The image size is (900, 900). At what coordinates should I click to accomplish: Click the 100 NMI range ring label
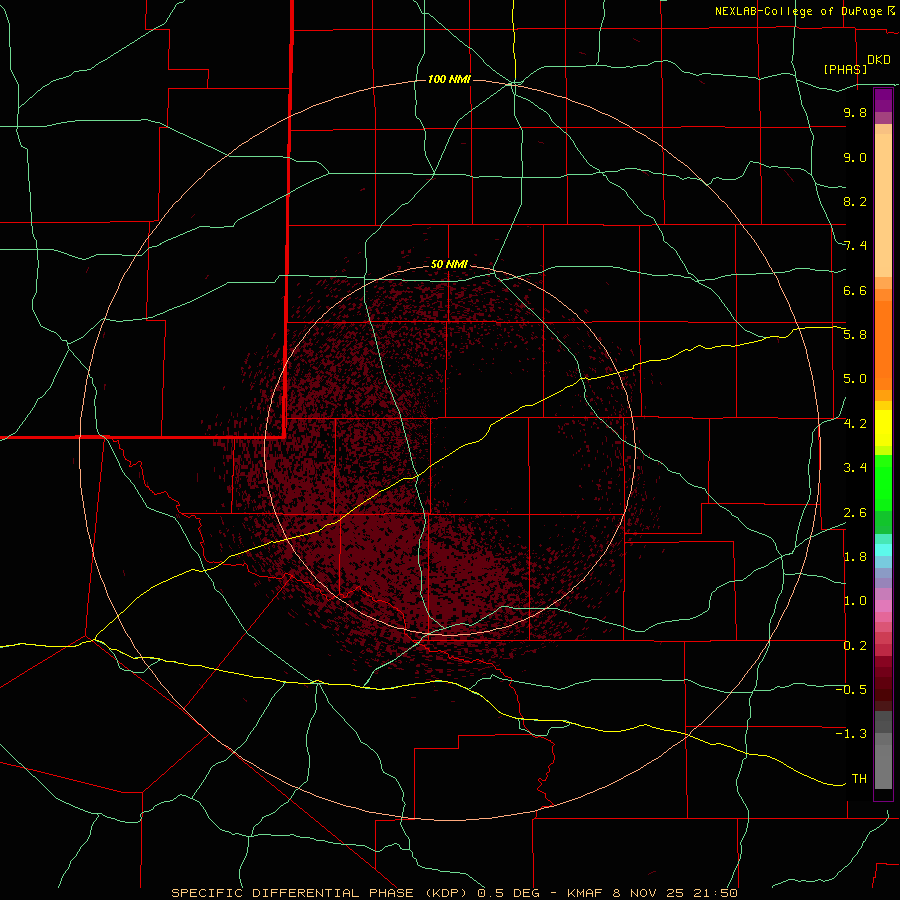click(449, 79)
